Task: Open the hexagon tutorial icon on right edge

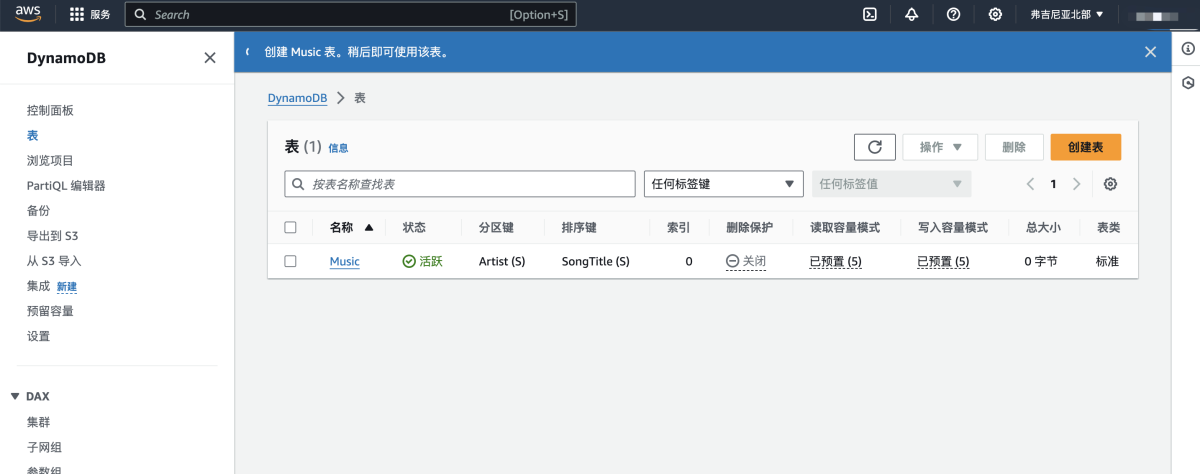Action: pyautogui.click(x=1187, y=82)
